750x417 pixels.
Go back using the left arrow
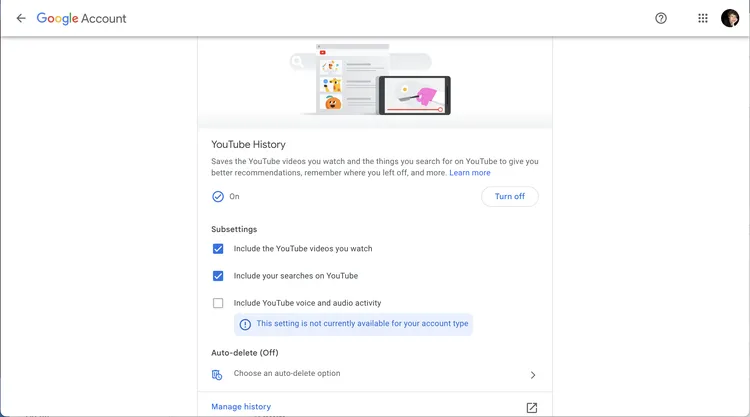(x=21, y=18)
